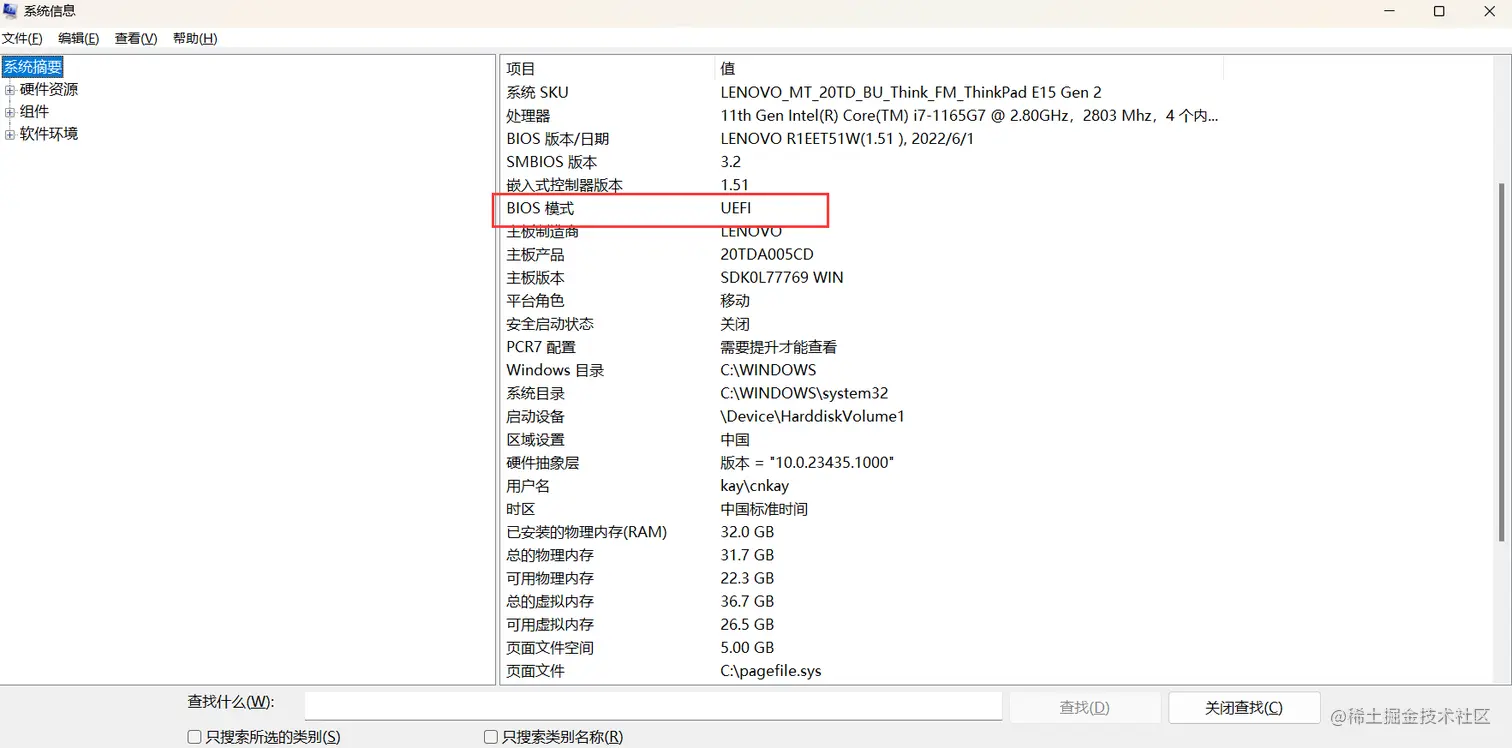Click the C:\pagefile.sys value
This screenshot has height=748, width=1512.
(771, 671)
